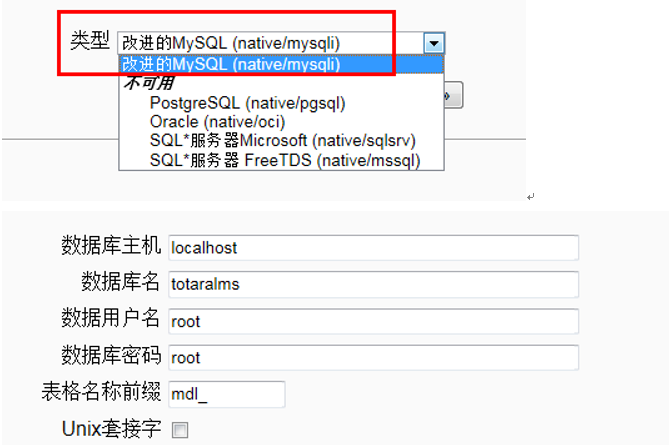Screen dimensions: 669x445
Task: Click the 不可用 group heading in list
Action: (x=149, y=83)
